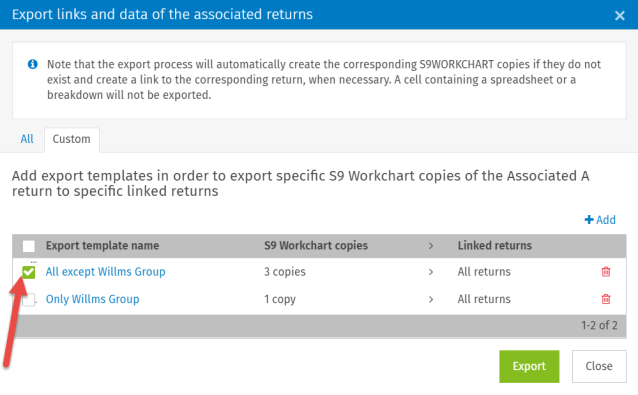The width and height of the screenshot is (638, 395).
Task: Click the Export template name column header
Action: pos(102,246)
